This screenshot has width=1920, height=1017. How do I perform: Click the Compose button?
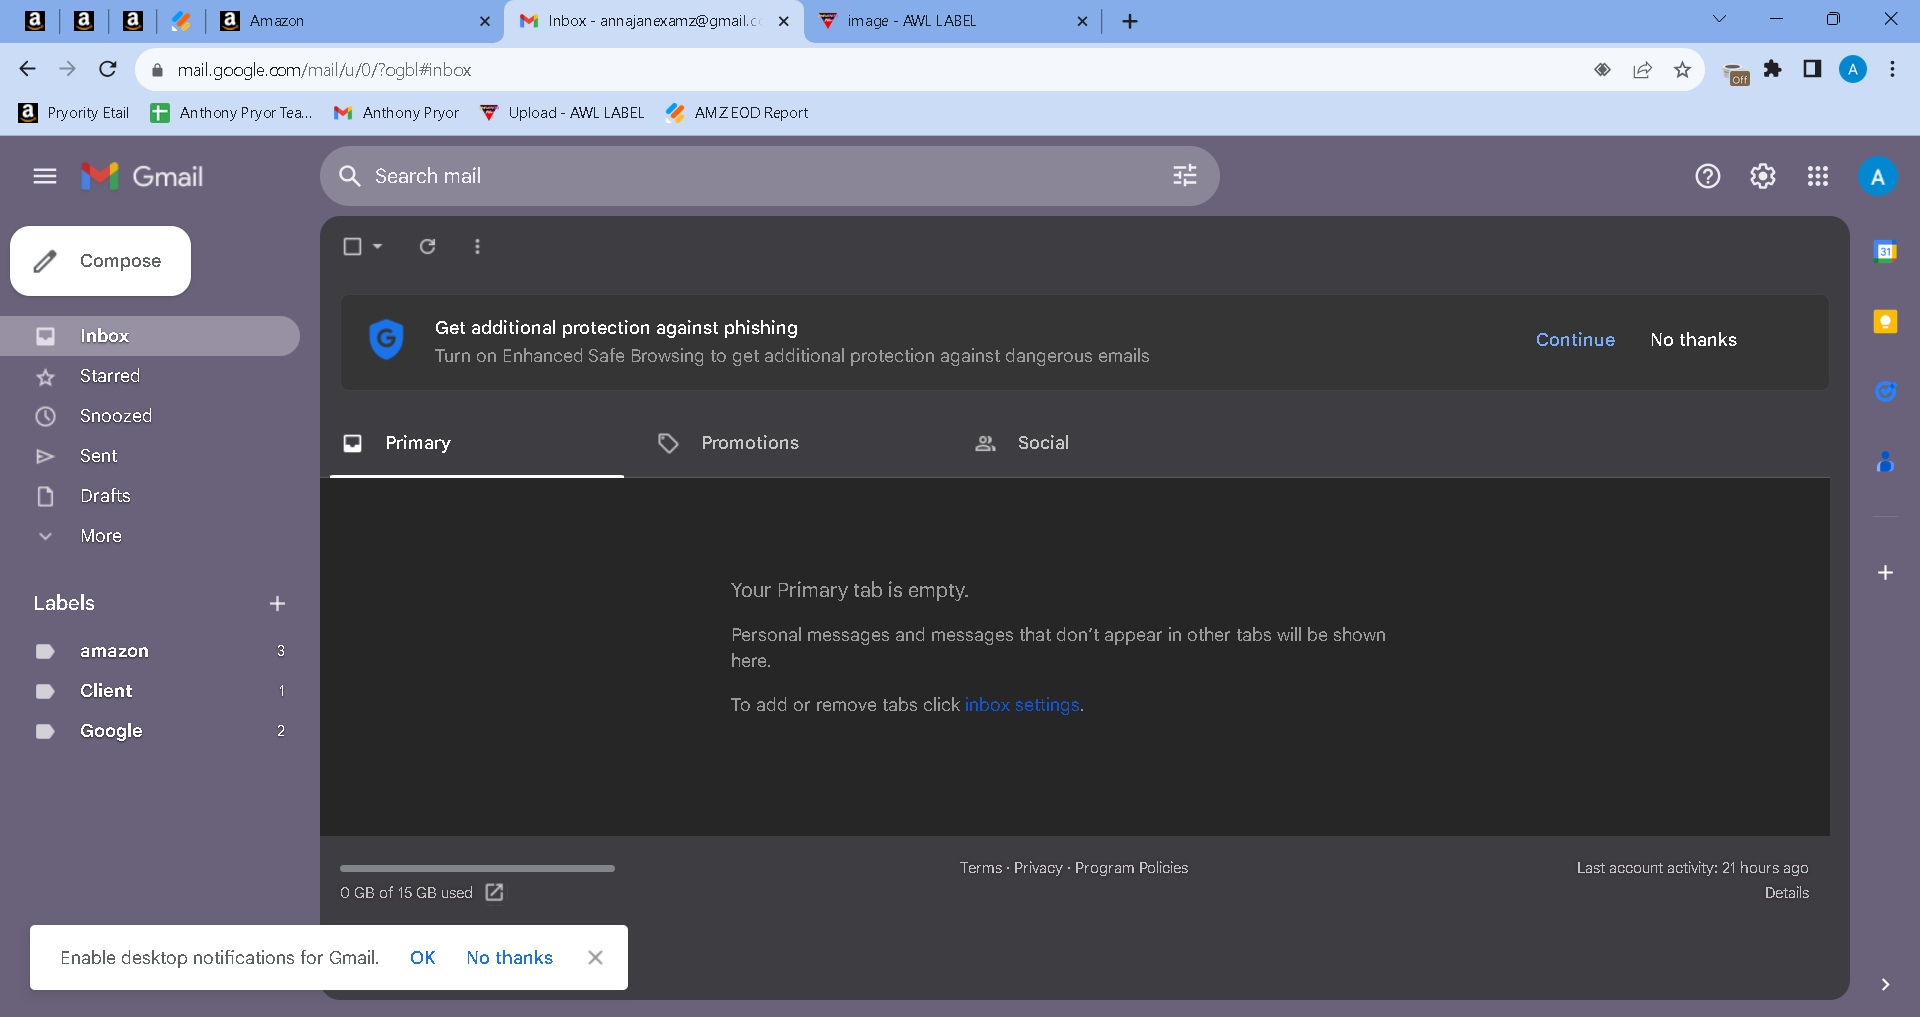(100, 261)
